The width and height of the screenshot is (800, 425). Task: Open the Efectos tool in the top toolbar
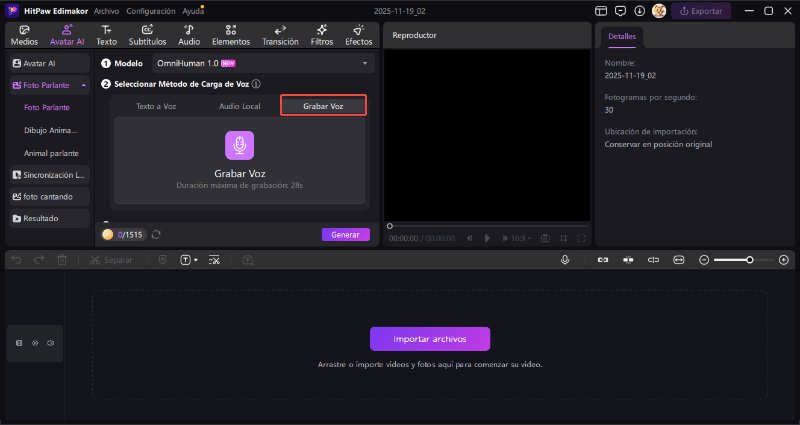click(358, 36)
